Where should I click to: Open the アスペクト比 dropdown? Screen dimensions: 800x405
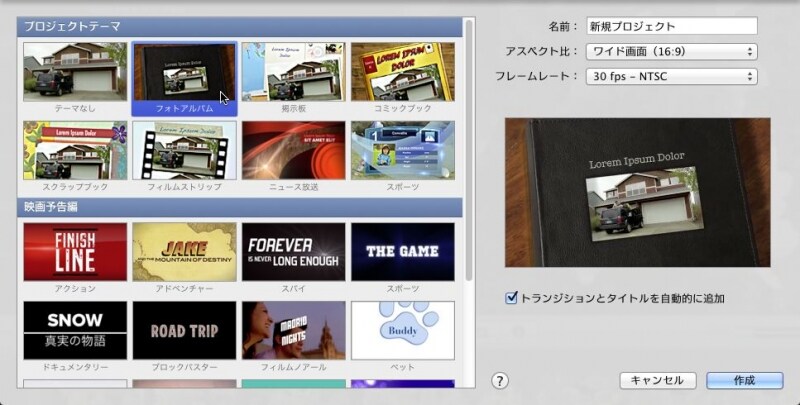click(x=671, y=52)
